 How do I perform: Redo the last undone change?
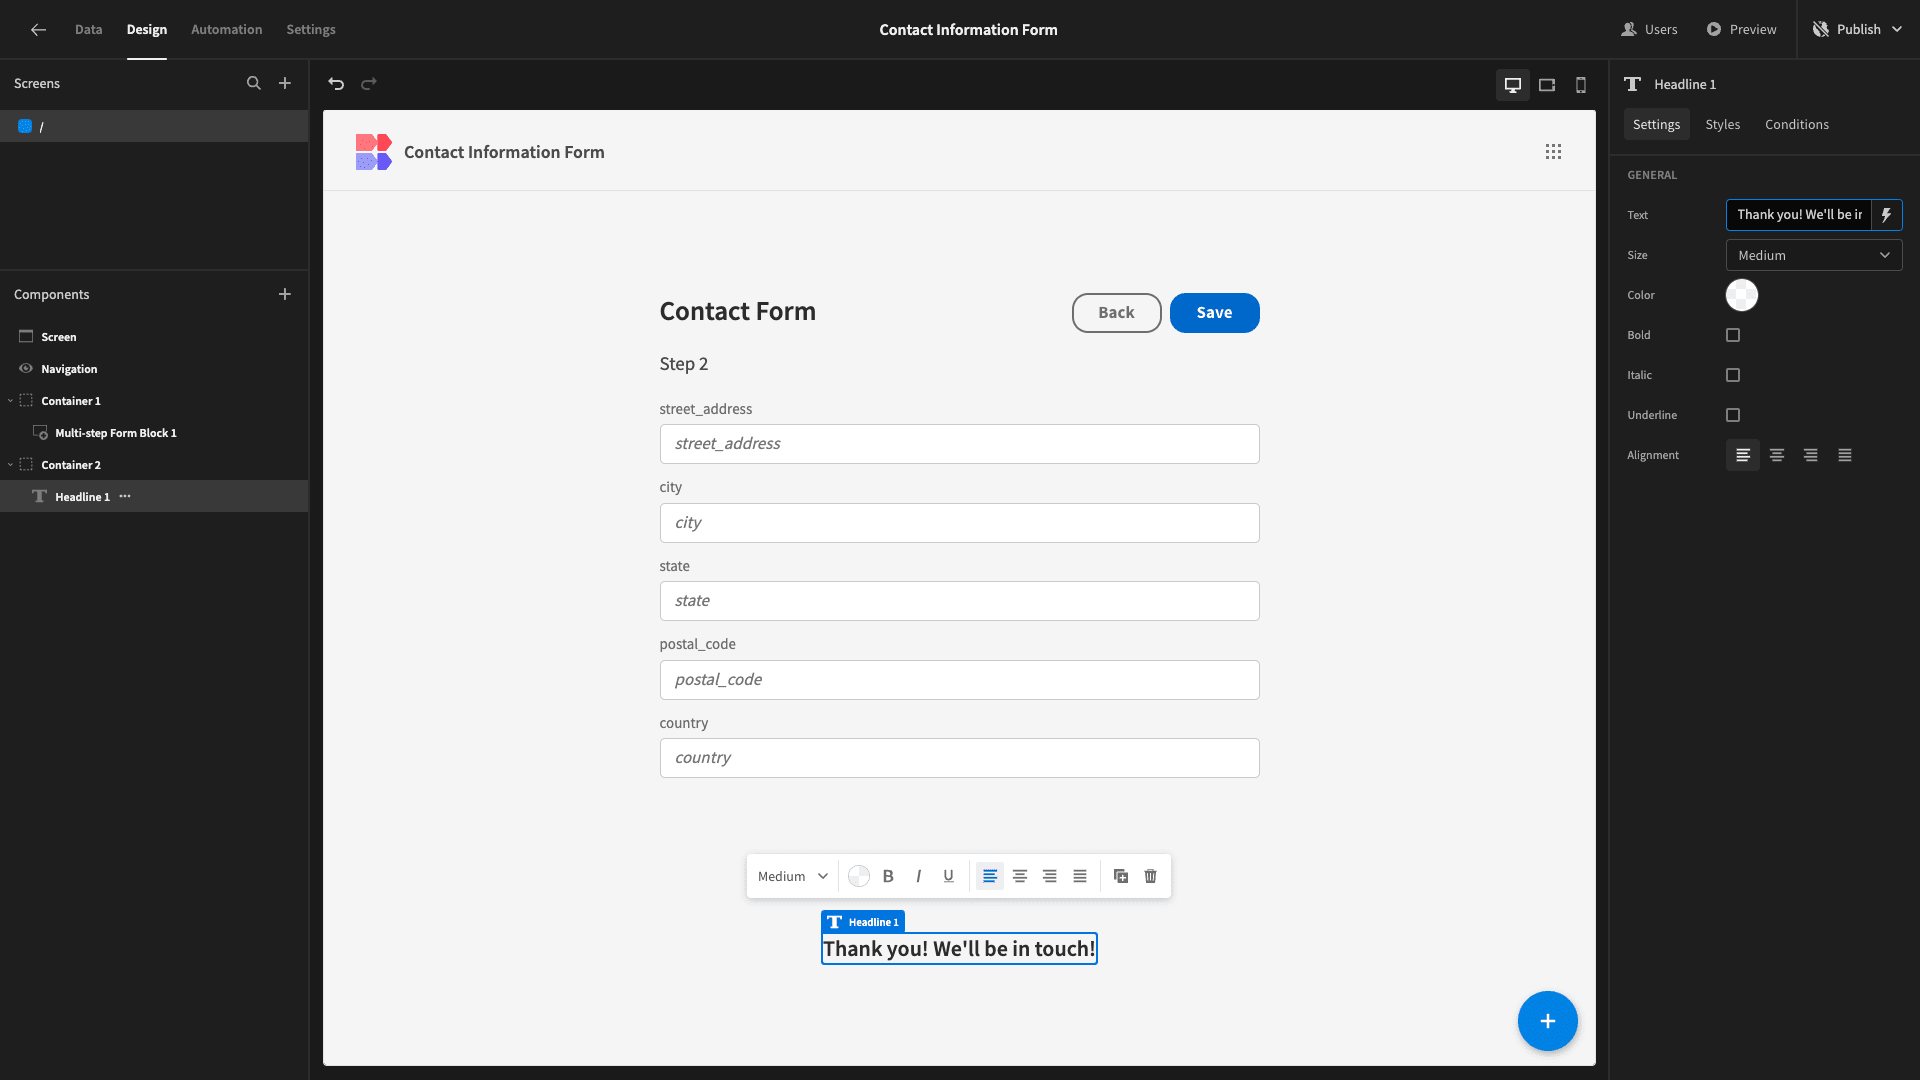point(369,84)
